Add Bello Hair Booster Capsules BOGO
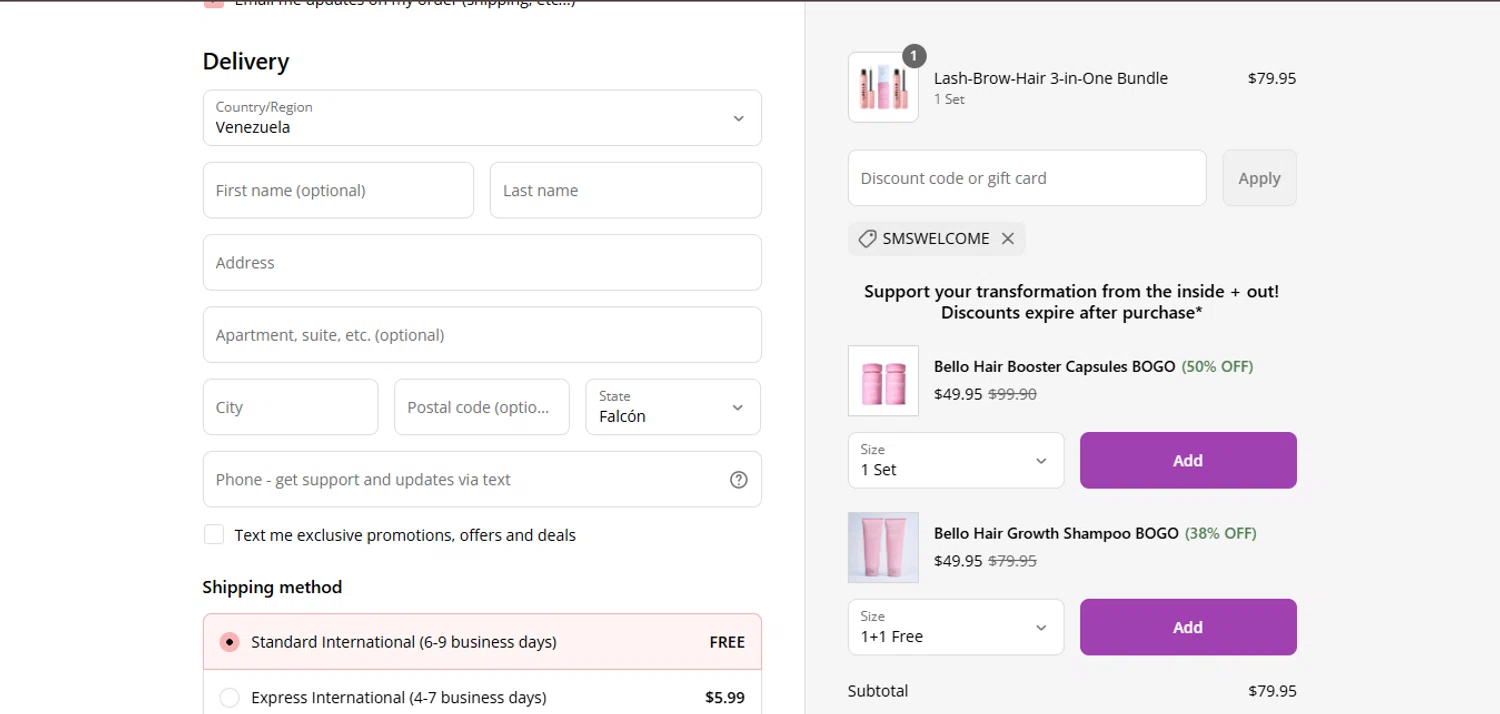This screenshot has height=714, width=1500. pos(1188,460)
